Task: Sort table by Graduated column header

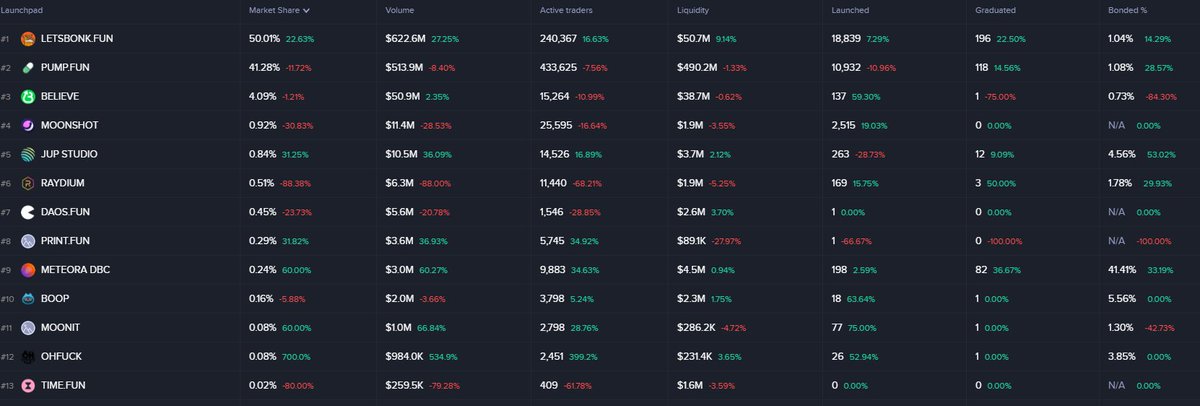Action: click(995, 11)
